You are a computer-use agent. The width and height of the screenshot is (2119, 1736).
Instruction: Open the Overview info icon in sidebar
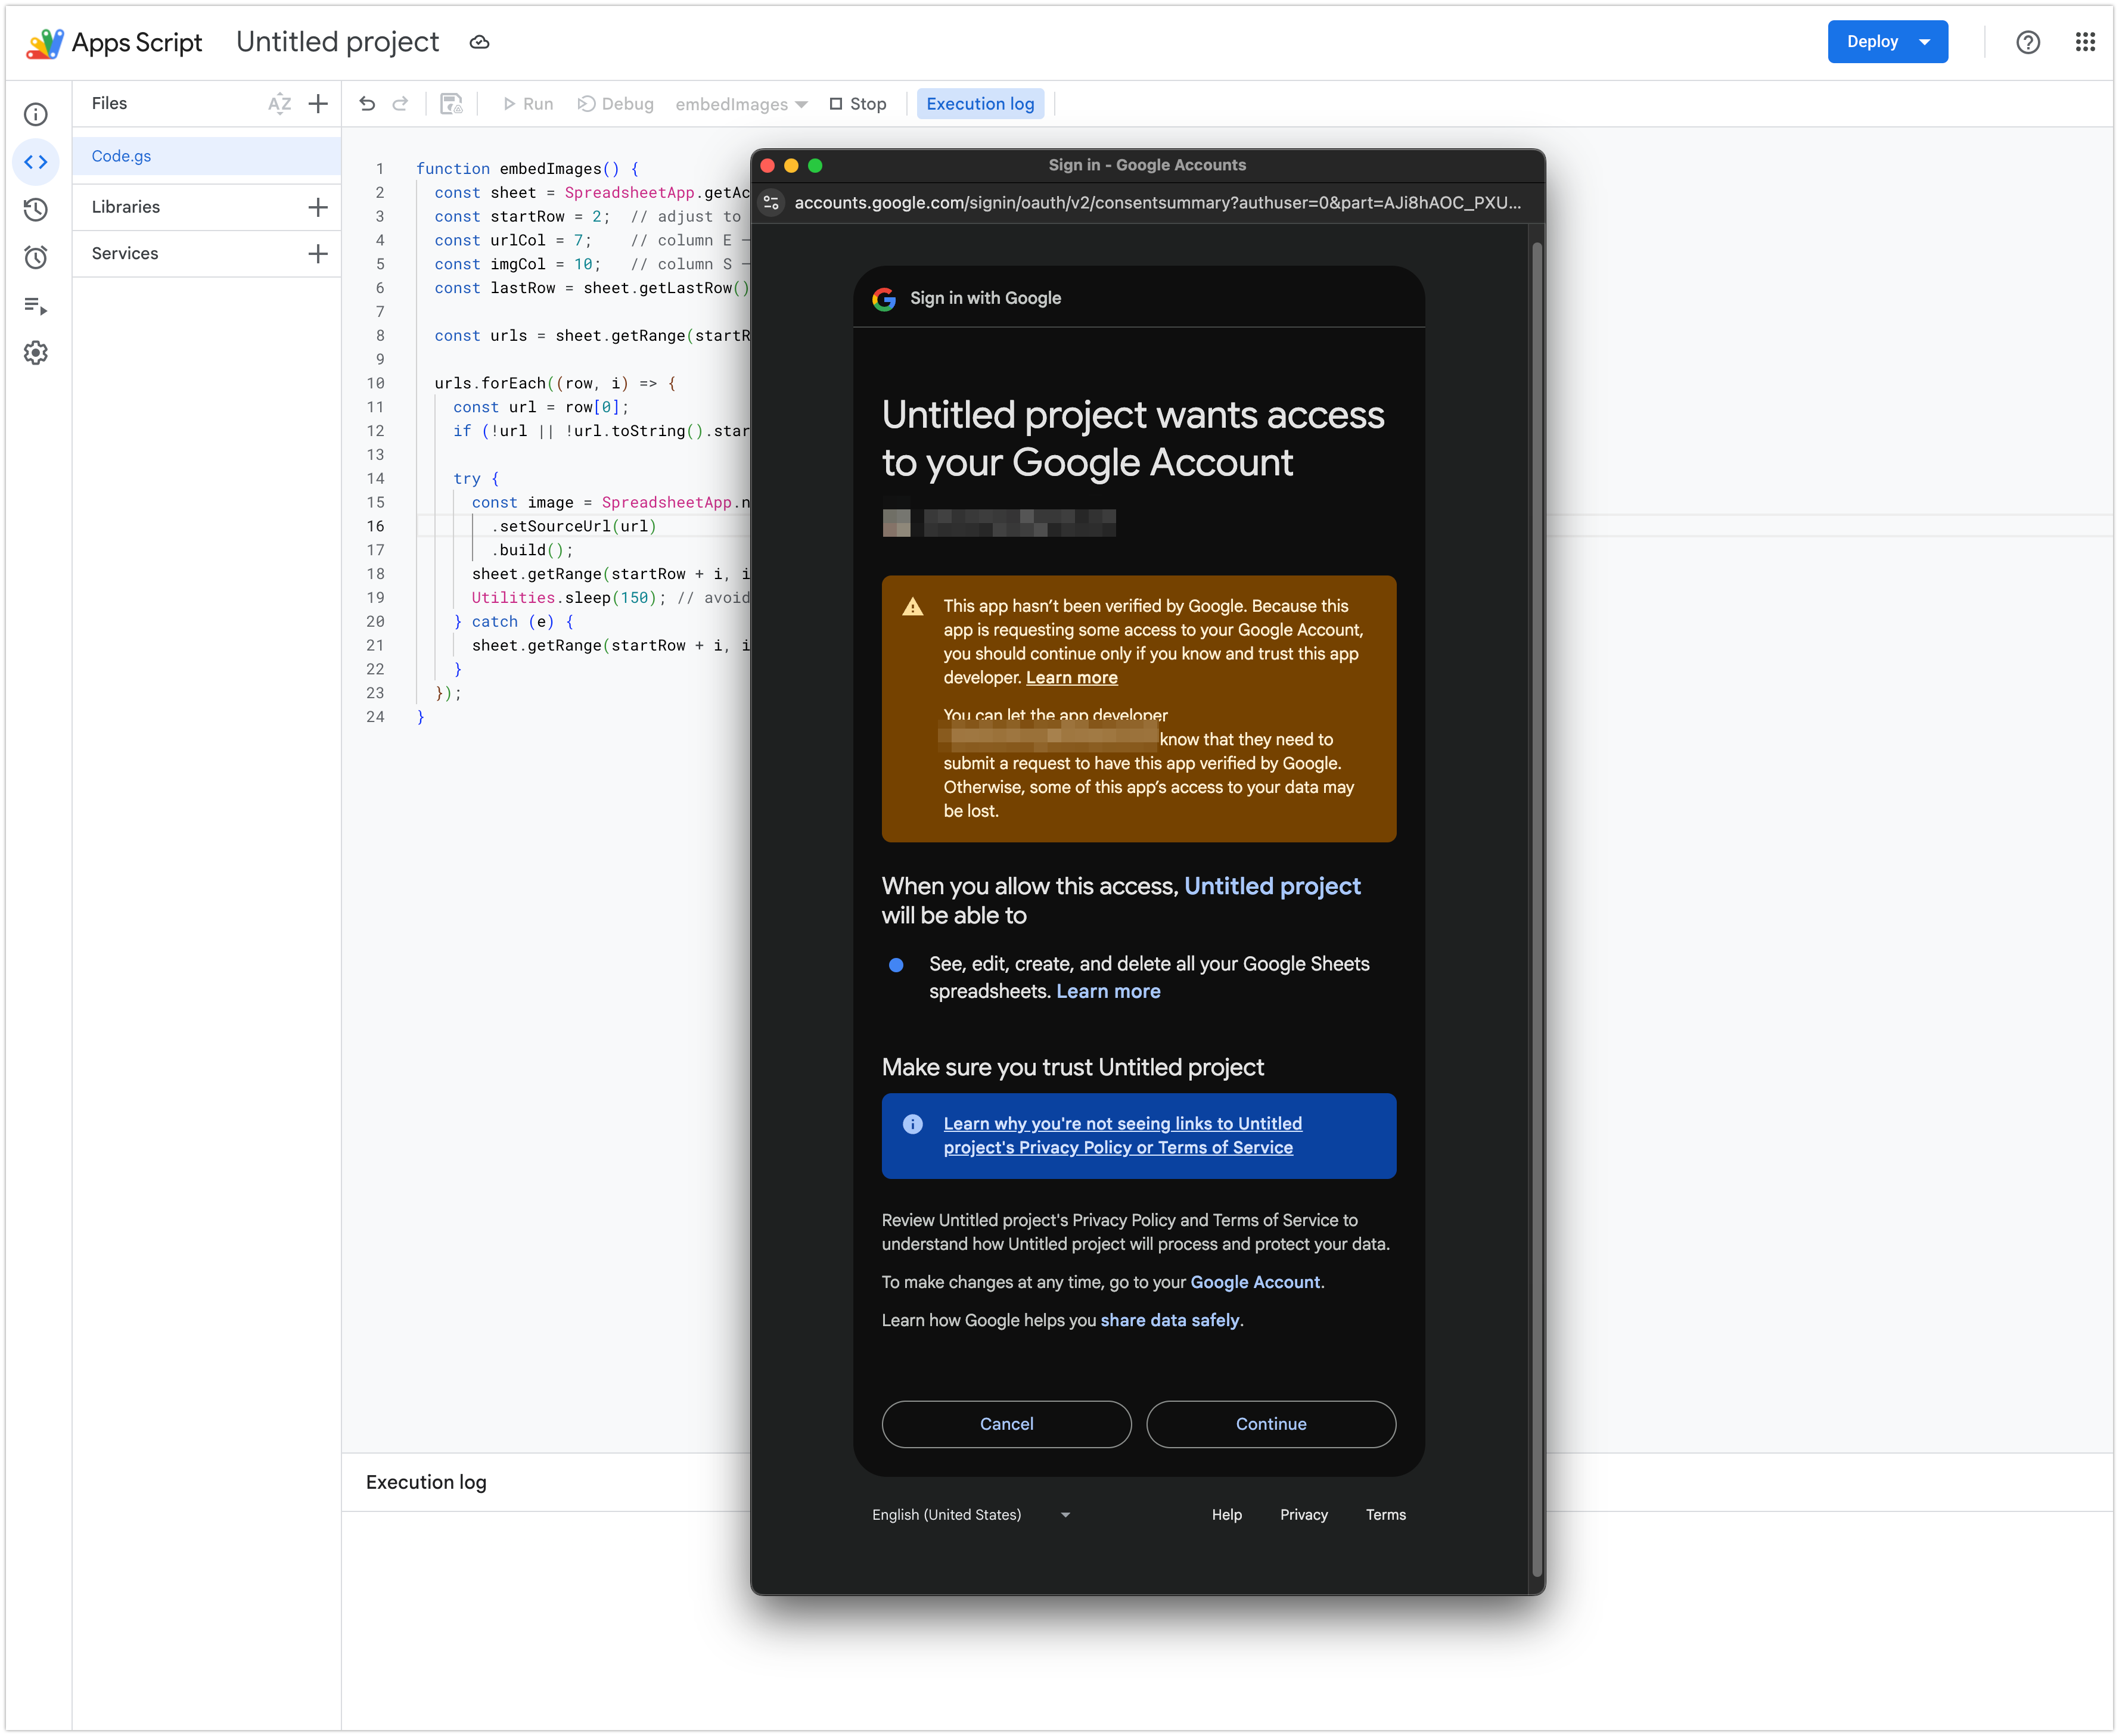(x=36, y=114)
